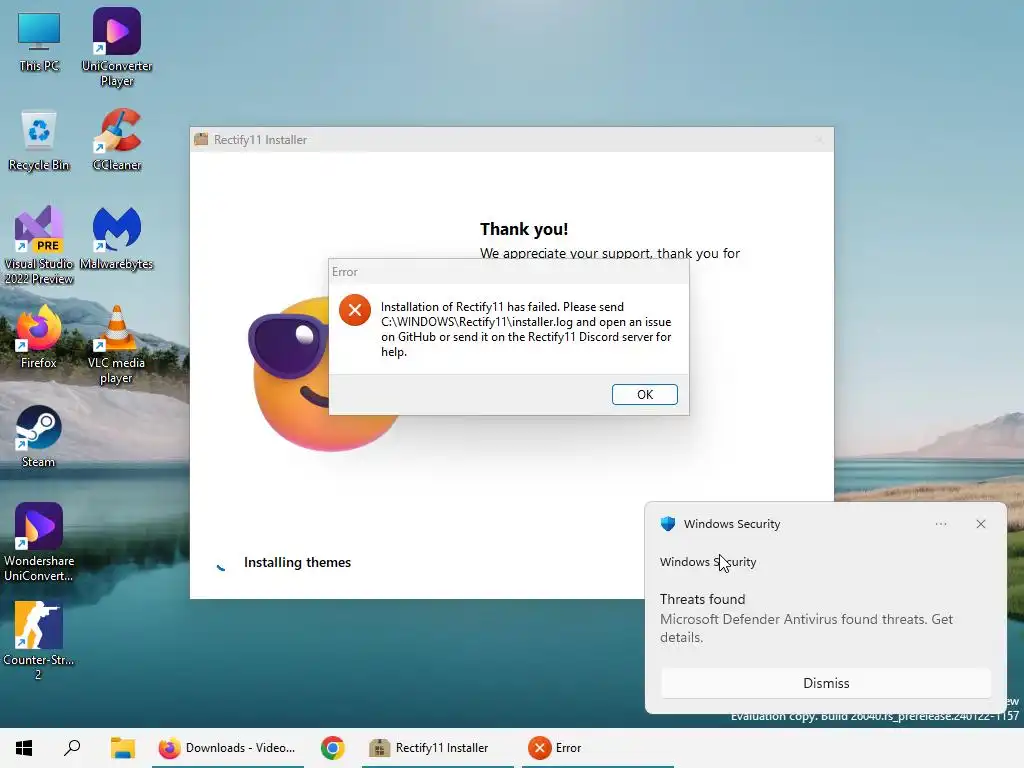Click the 'Installing themes' status text
The width and height of the screenshot is (1024, 768).
click(297, 562)
